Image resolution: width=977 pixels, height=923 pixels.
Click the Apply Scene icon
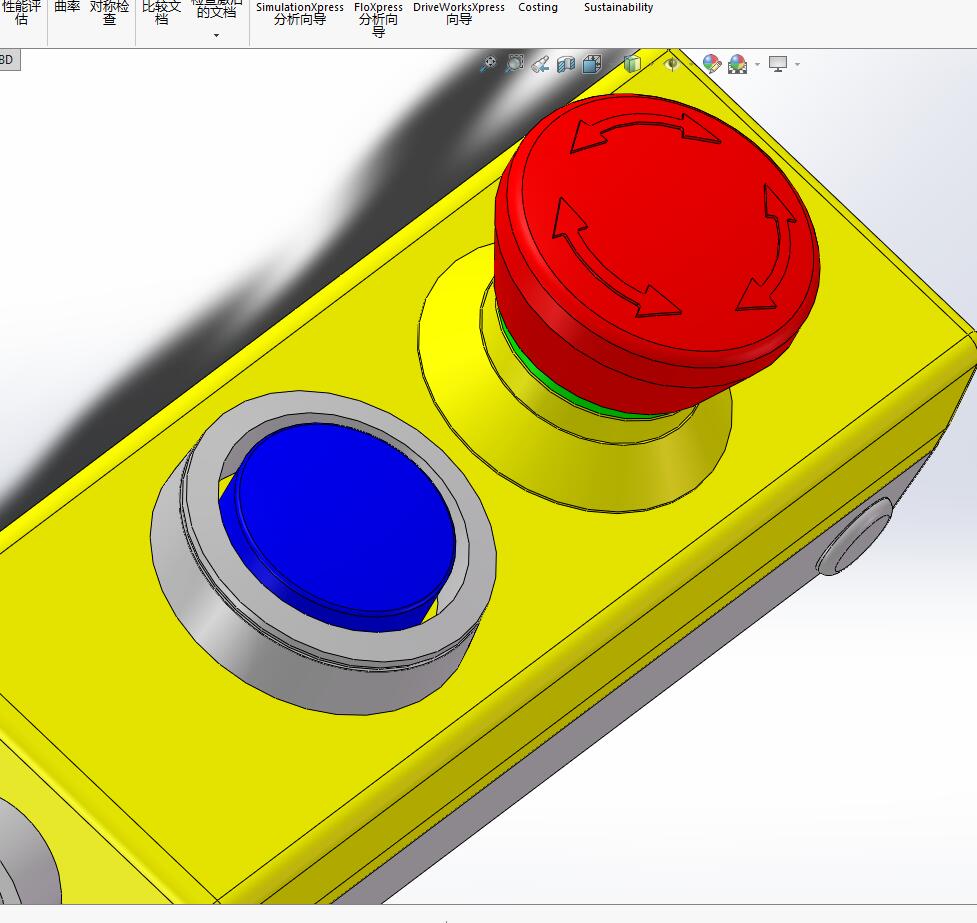coord(737,64)
